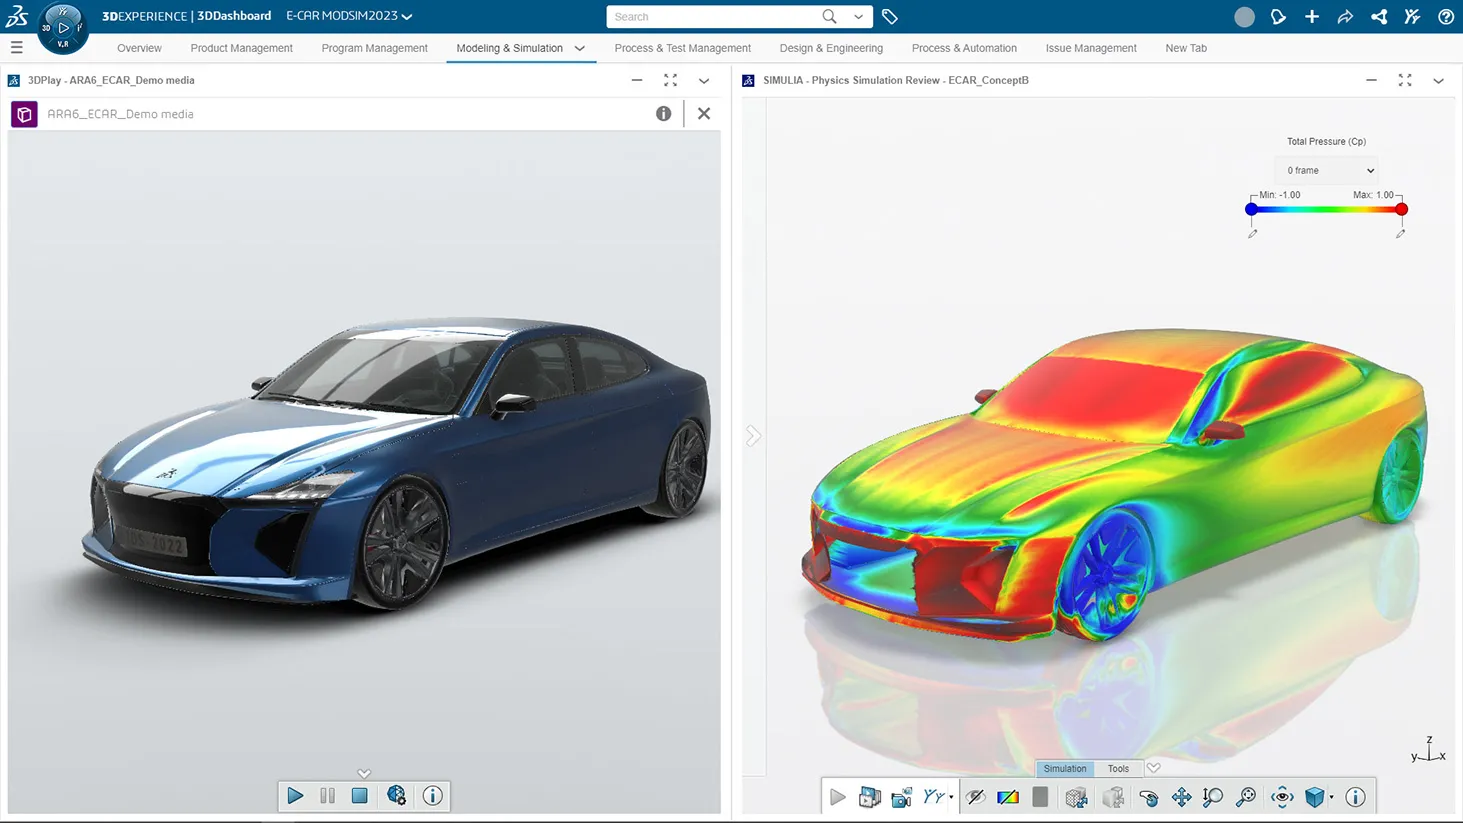Image resolution: width=1463 pixels, height=823 pixels.
Task: Switch to the Tools tab in SIMULIA viewer
Action: tap(1118, 768)
